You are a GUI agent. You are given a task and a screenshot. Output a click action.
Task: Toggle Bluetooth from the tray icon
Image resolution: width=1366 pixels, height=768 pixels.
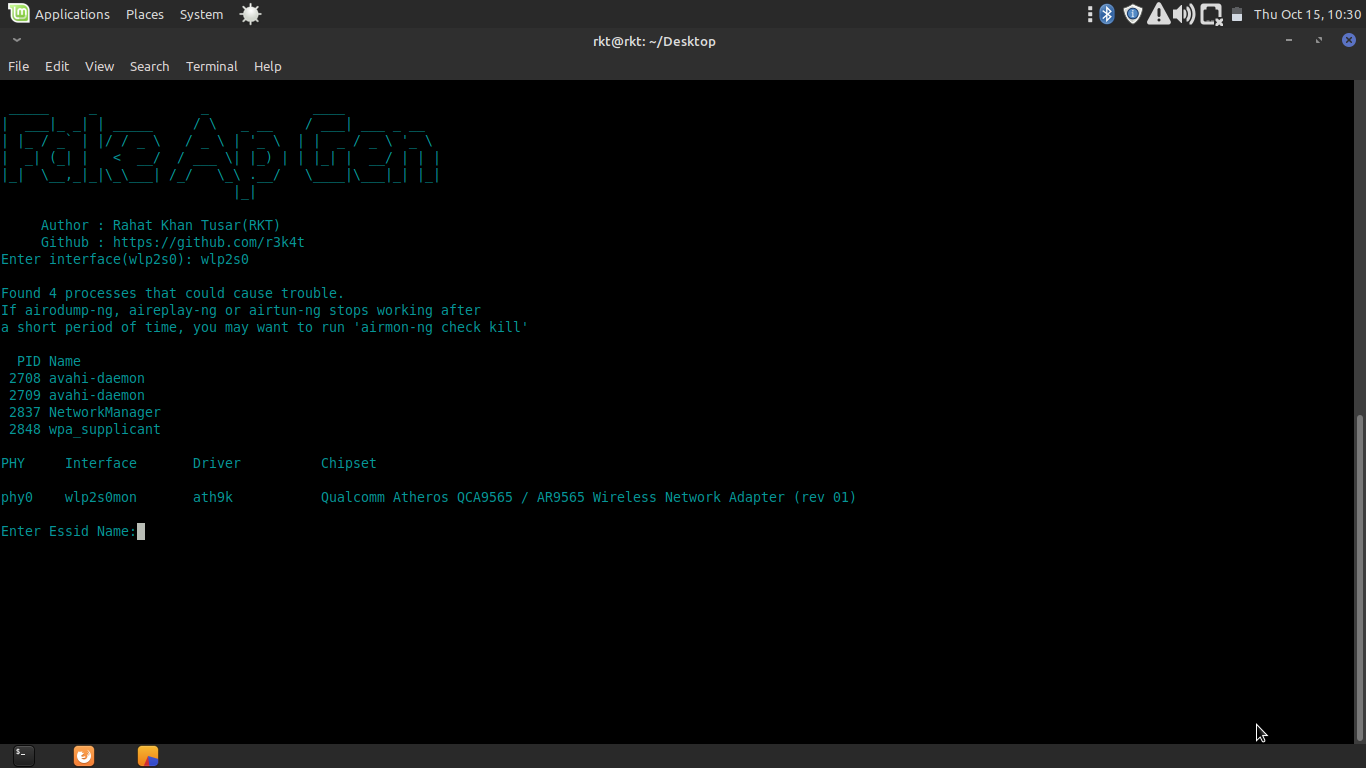[1106, 14]
